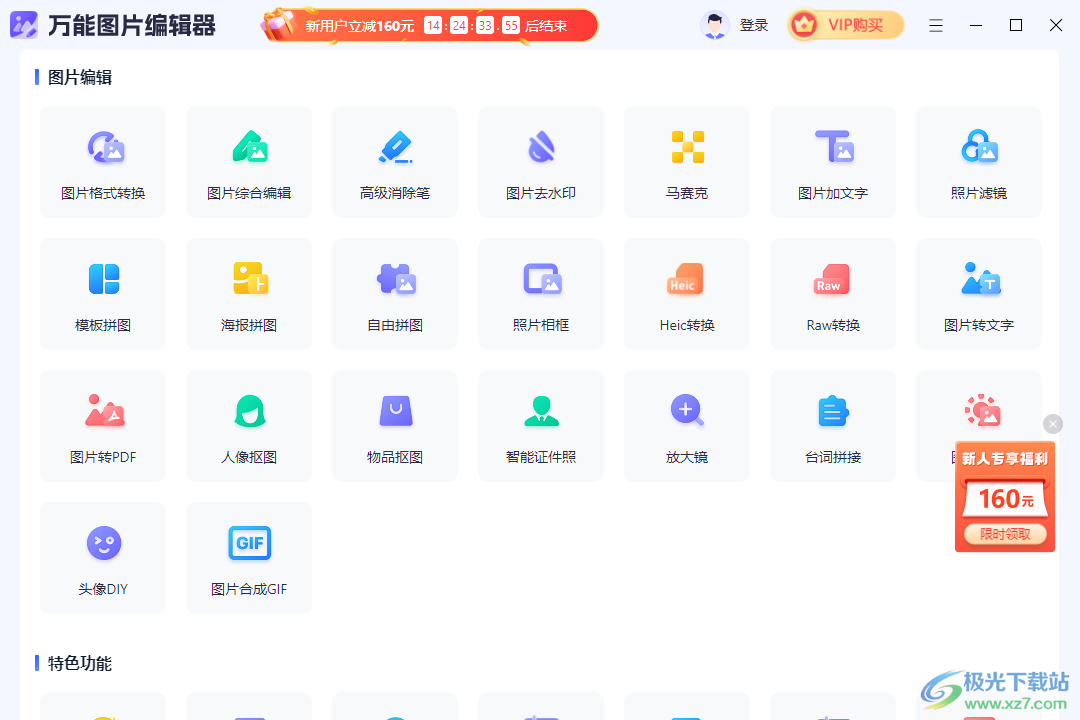
Task: Open 图片转文字 OCR tool
Action: click(x=979, y=294)
